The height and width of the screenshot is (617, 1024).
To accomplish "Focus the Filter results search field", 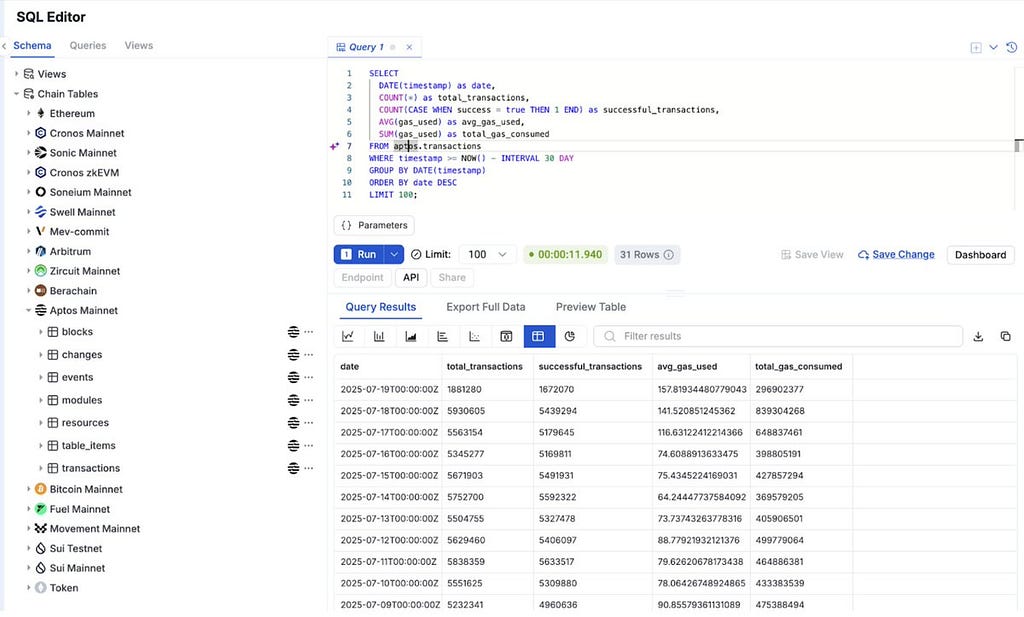I will [778, 336].
